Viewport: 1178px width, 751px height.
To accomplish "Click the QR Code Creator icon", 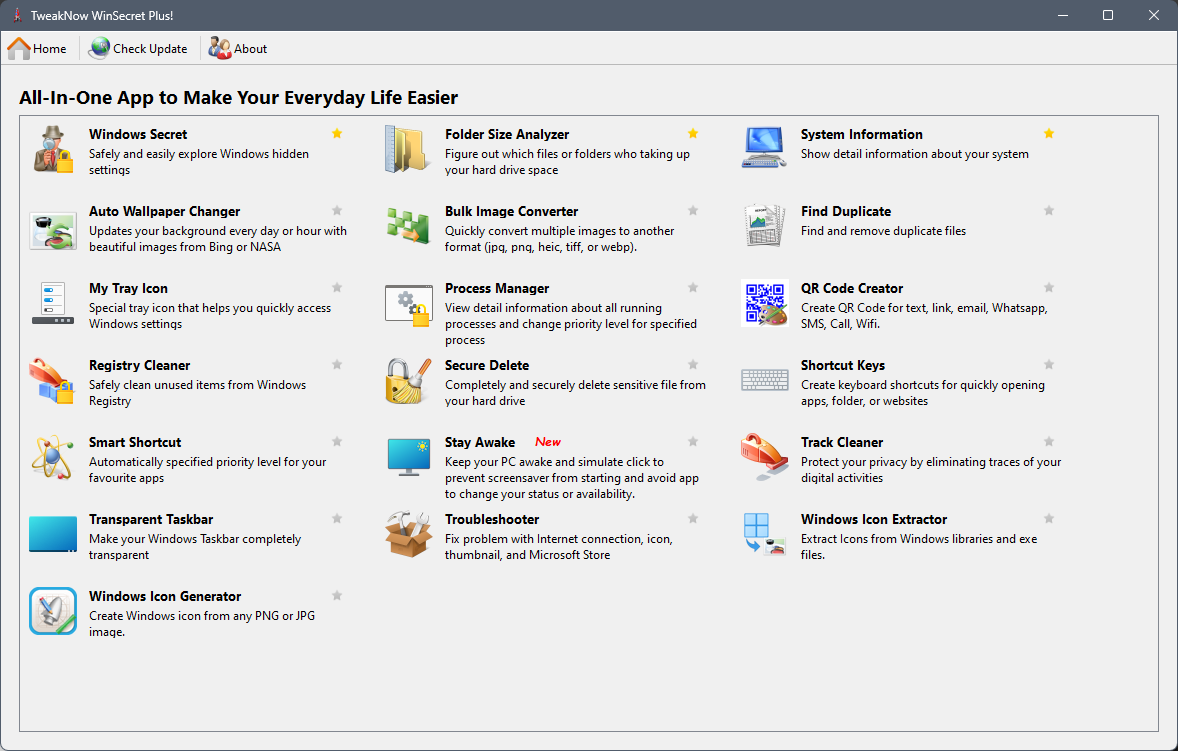I will click(764, 304).
